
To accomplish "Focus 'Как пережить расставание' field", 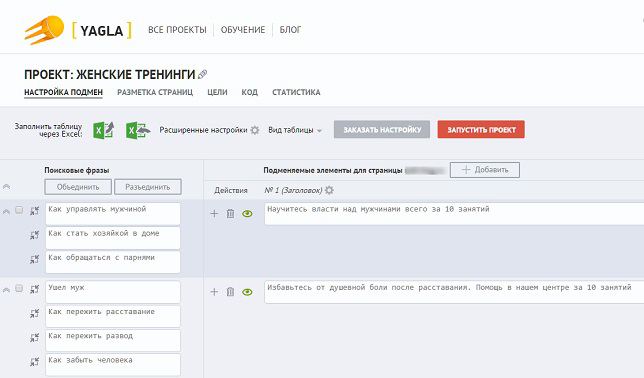I will click(x=113, y=316).
